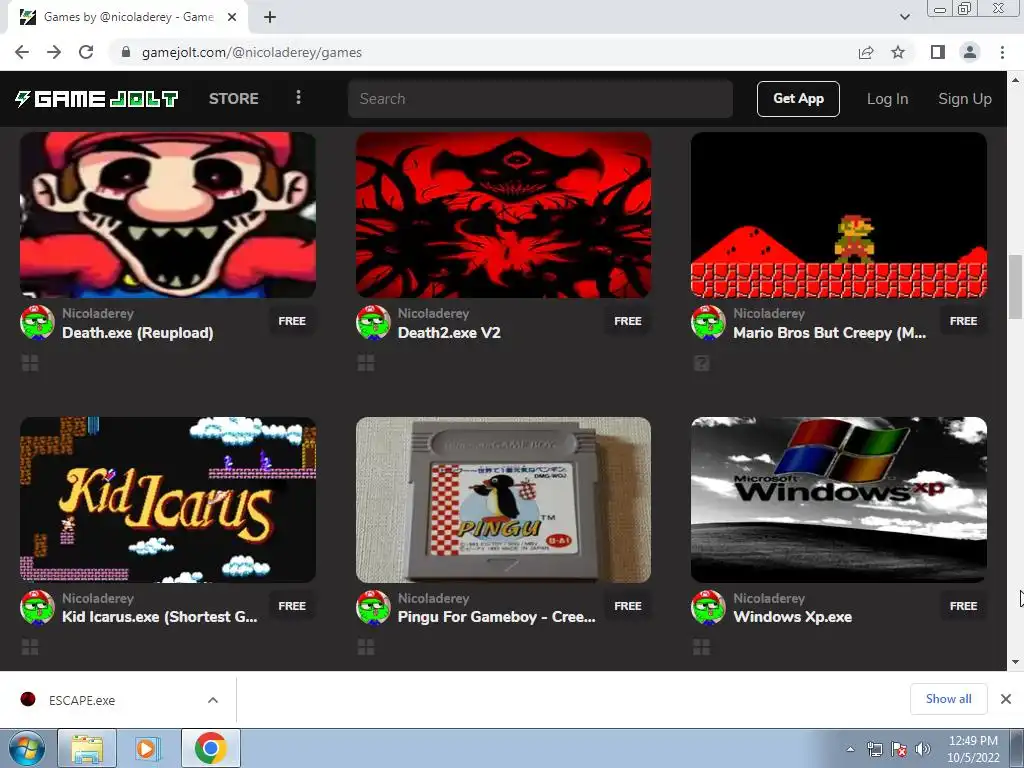Open a new browser tab
Screen dimensions: 1024x768
[x=270, y=18]
